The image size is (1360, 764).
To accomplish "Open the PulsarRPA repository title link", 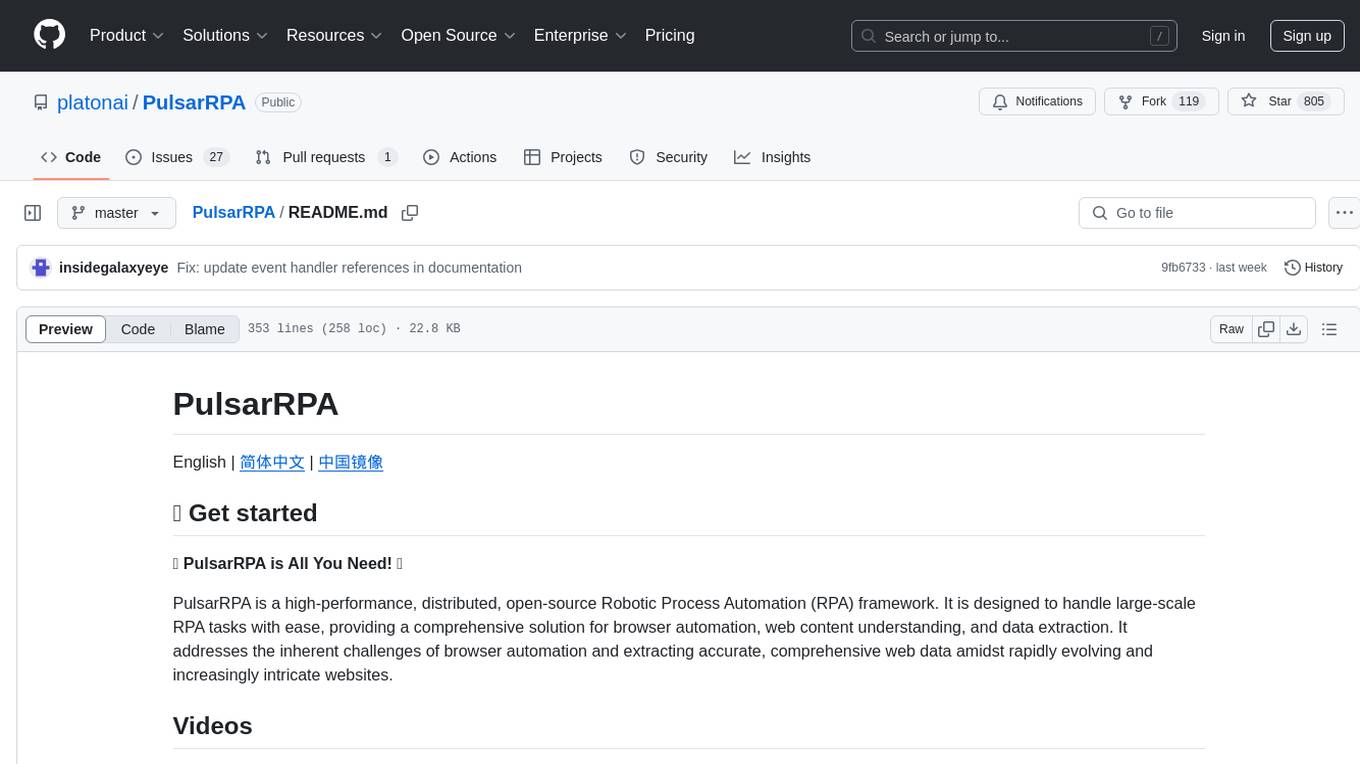I will (194, 102).
